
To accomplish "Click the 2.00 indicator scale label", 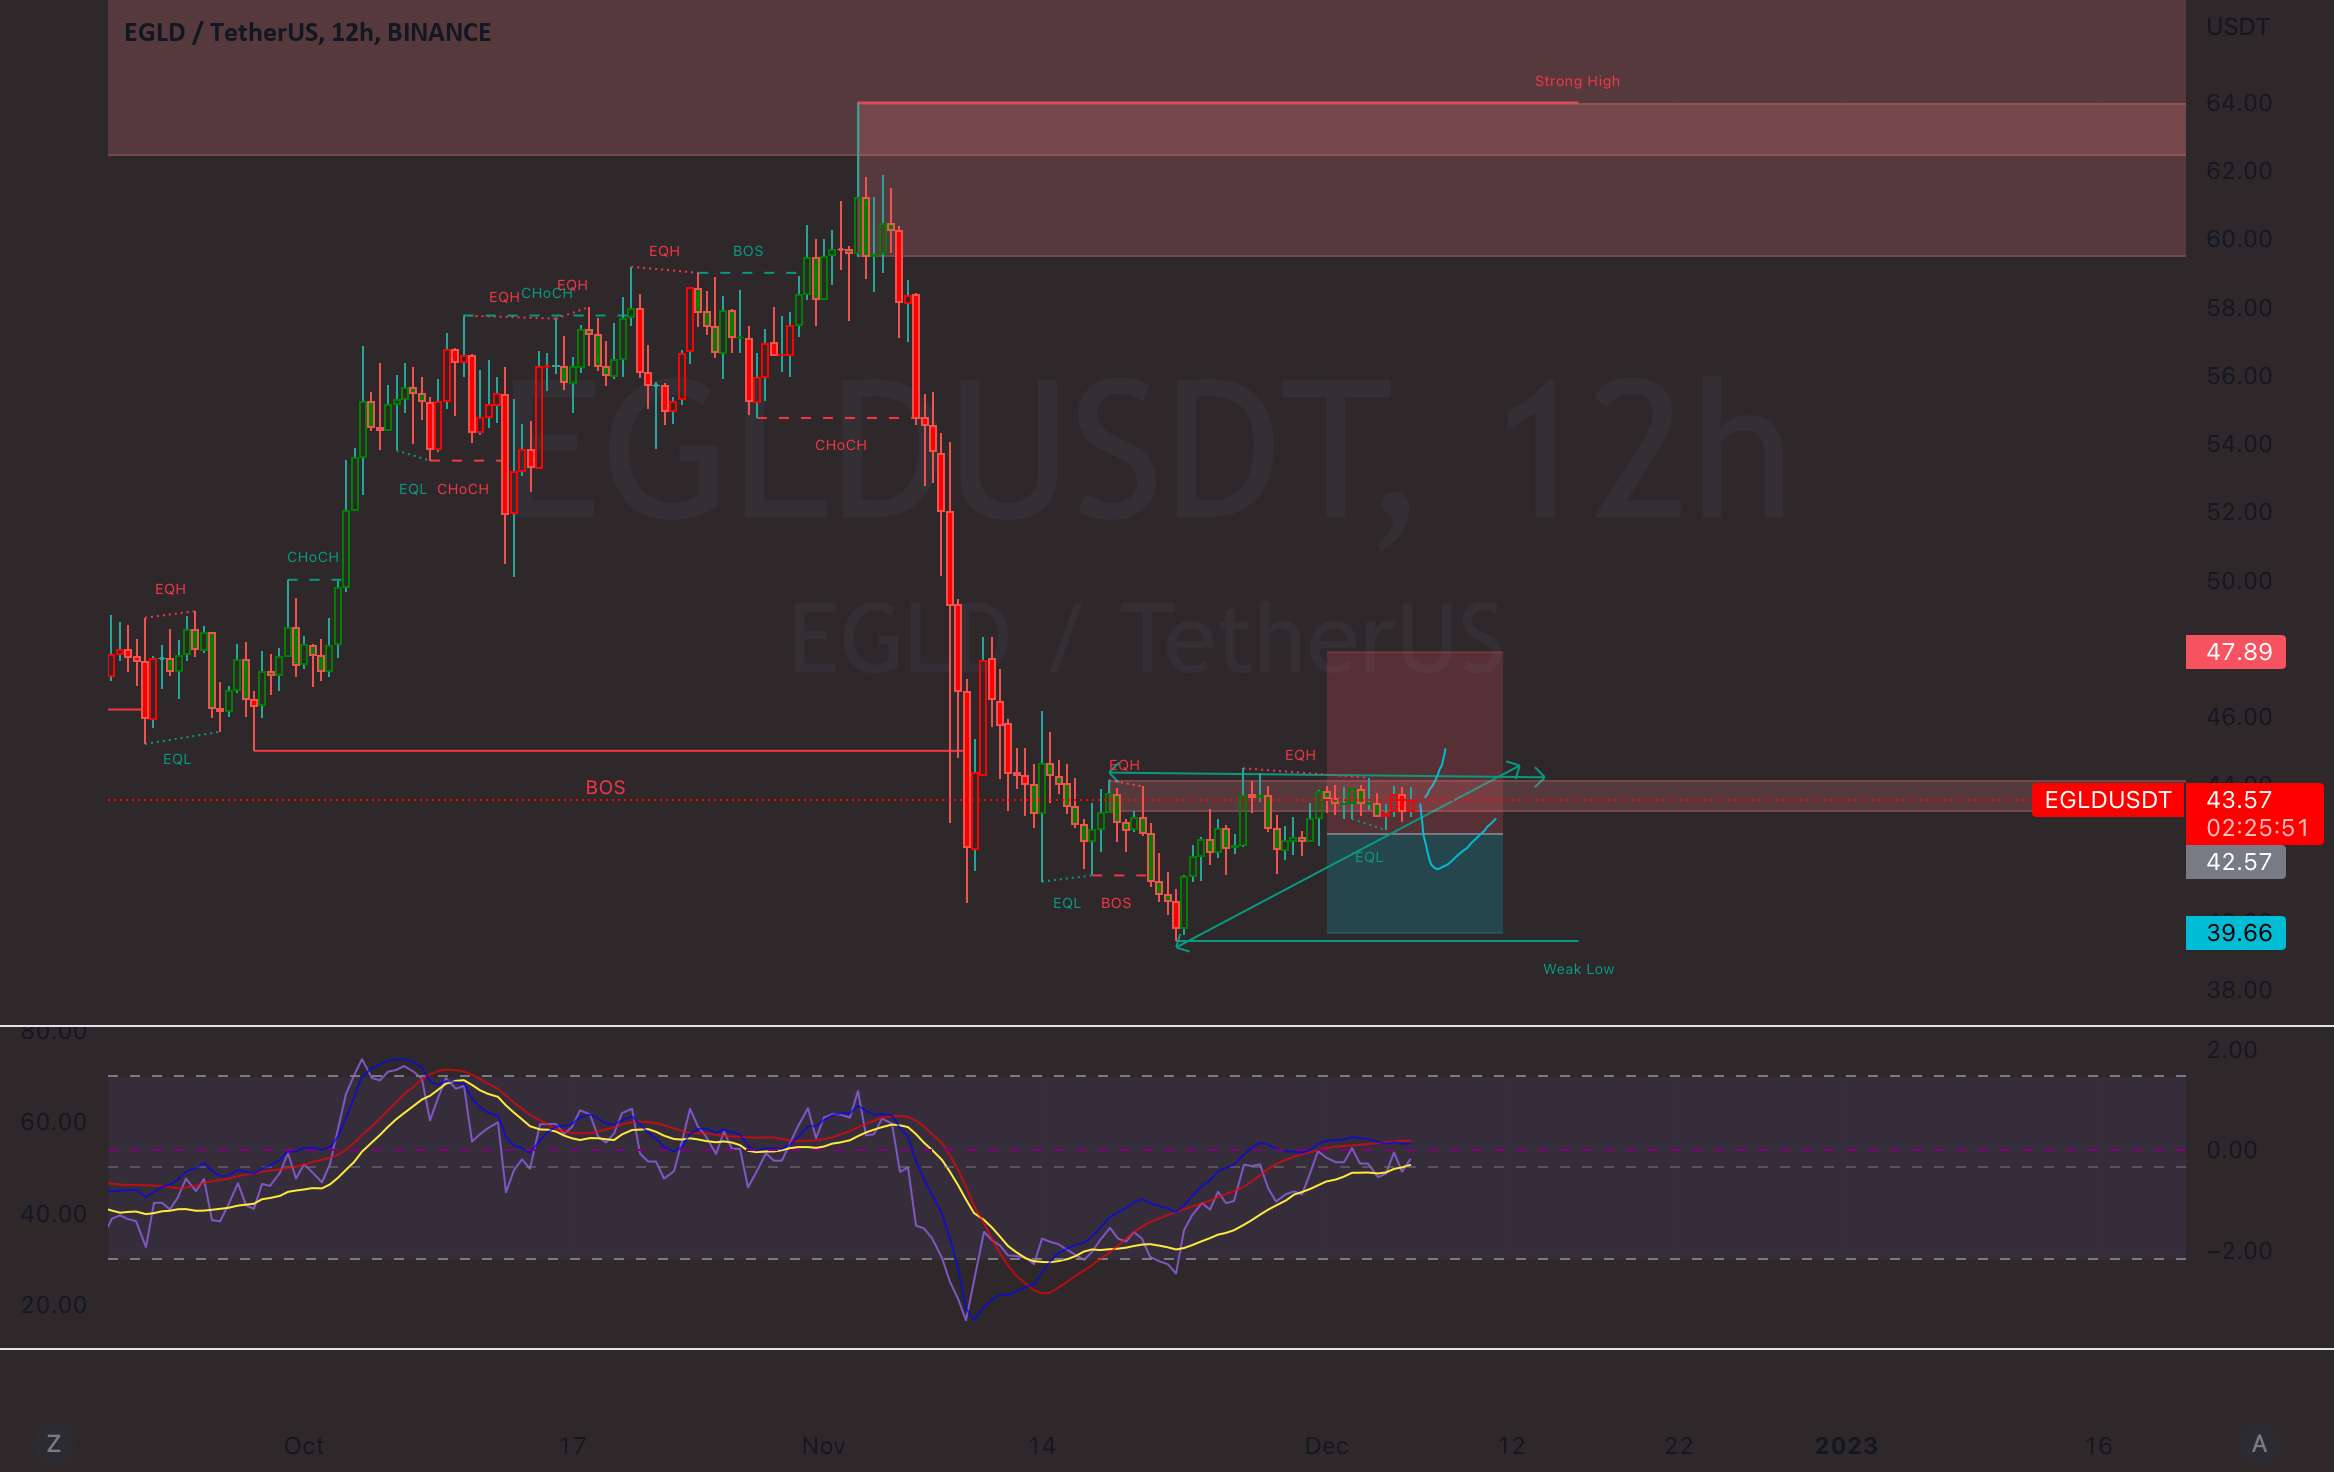I will [2232, 1050].
